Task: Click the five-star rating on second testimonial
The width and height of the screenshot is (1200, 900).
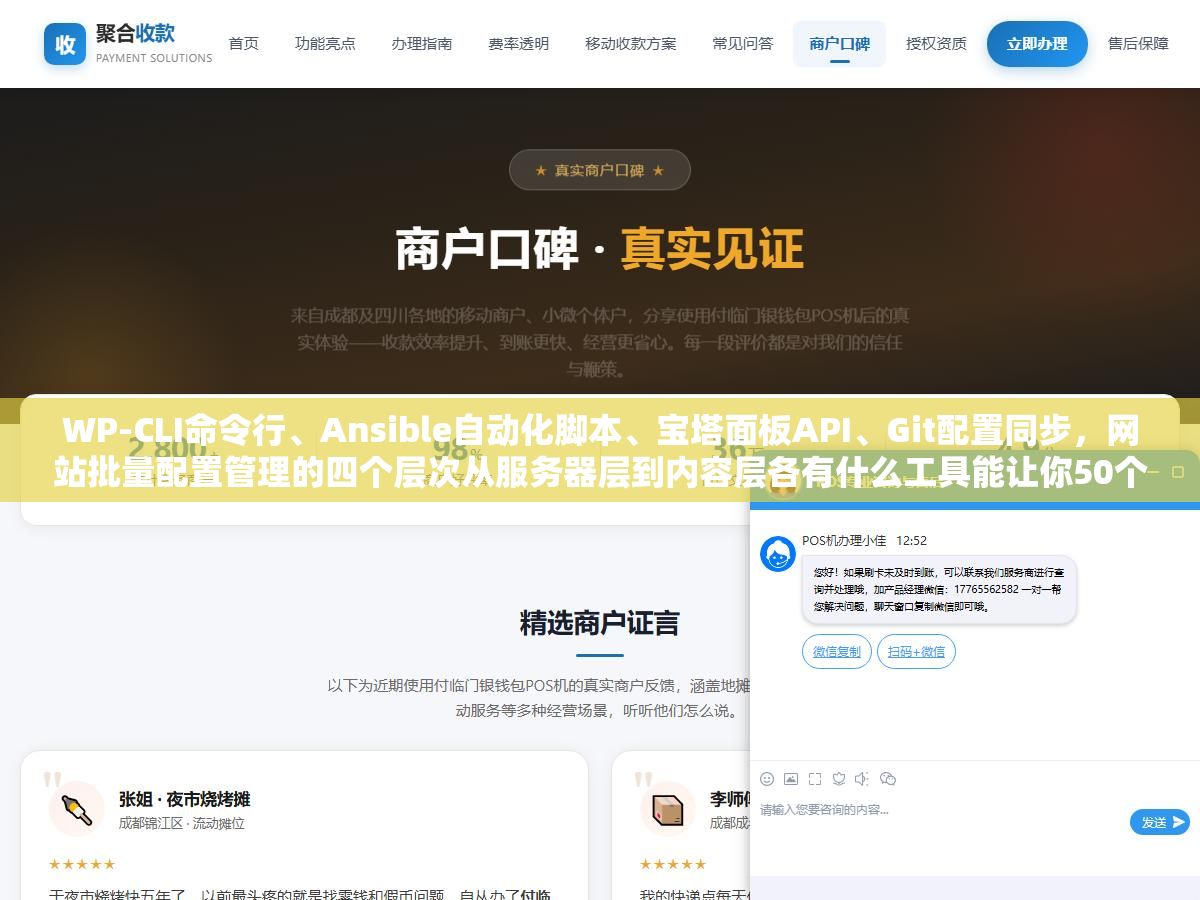Action: [673, 864]
